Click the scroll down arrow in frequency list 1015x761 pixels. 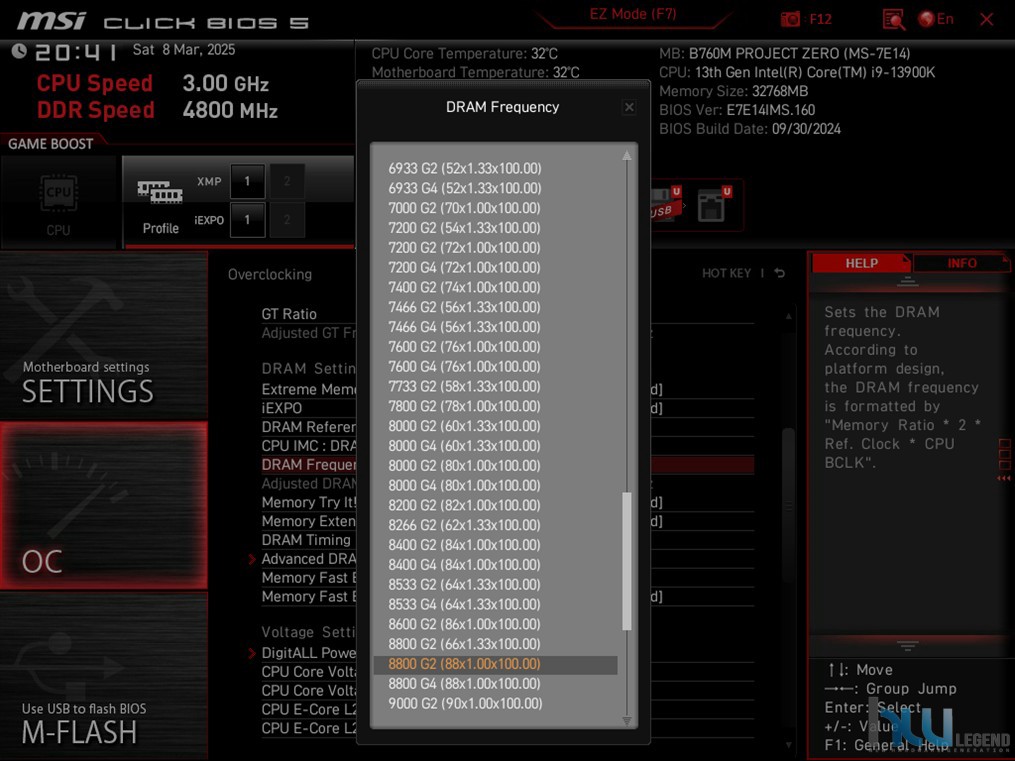pyautogui.click(x=627, y=720)
